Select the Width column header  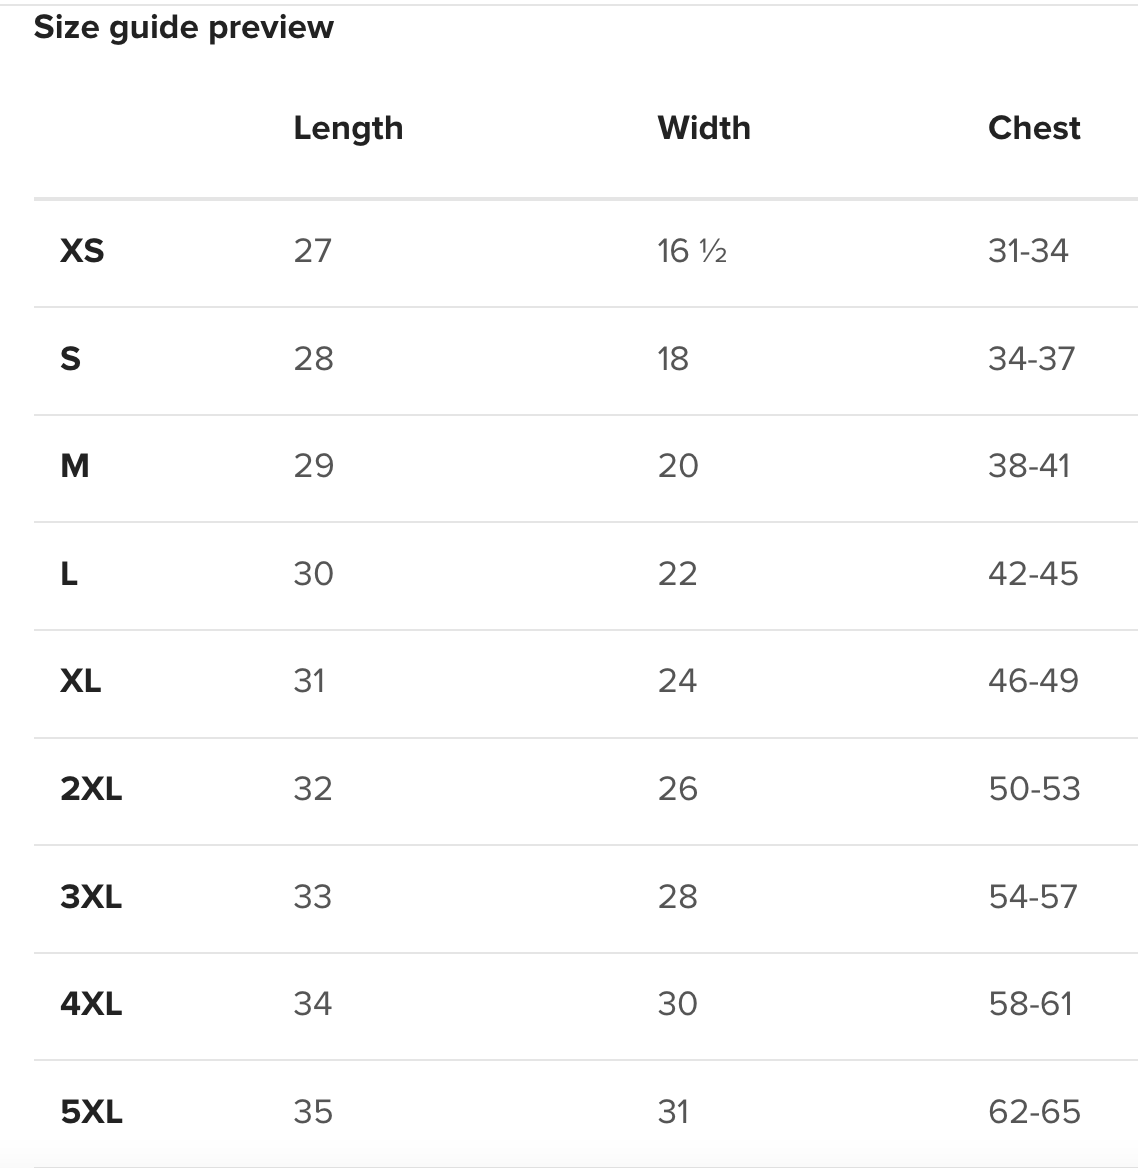coord(704,128)
